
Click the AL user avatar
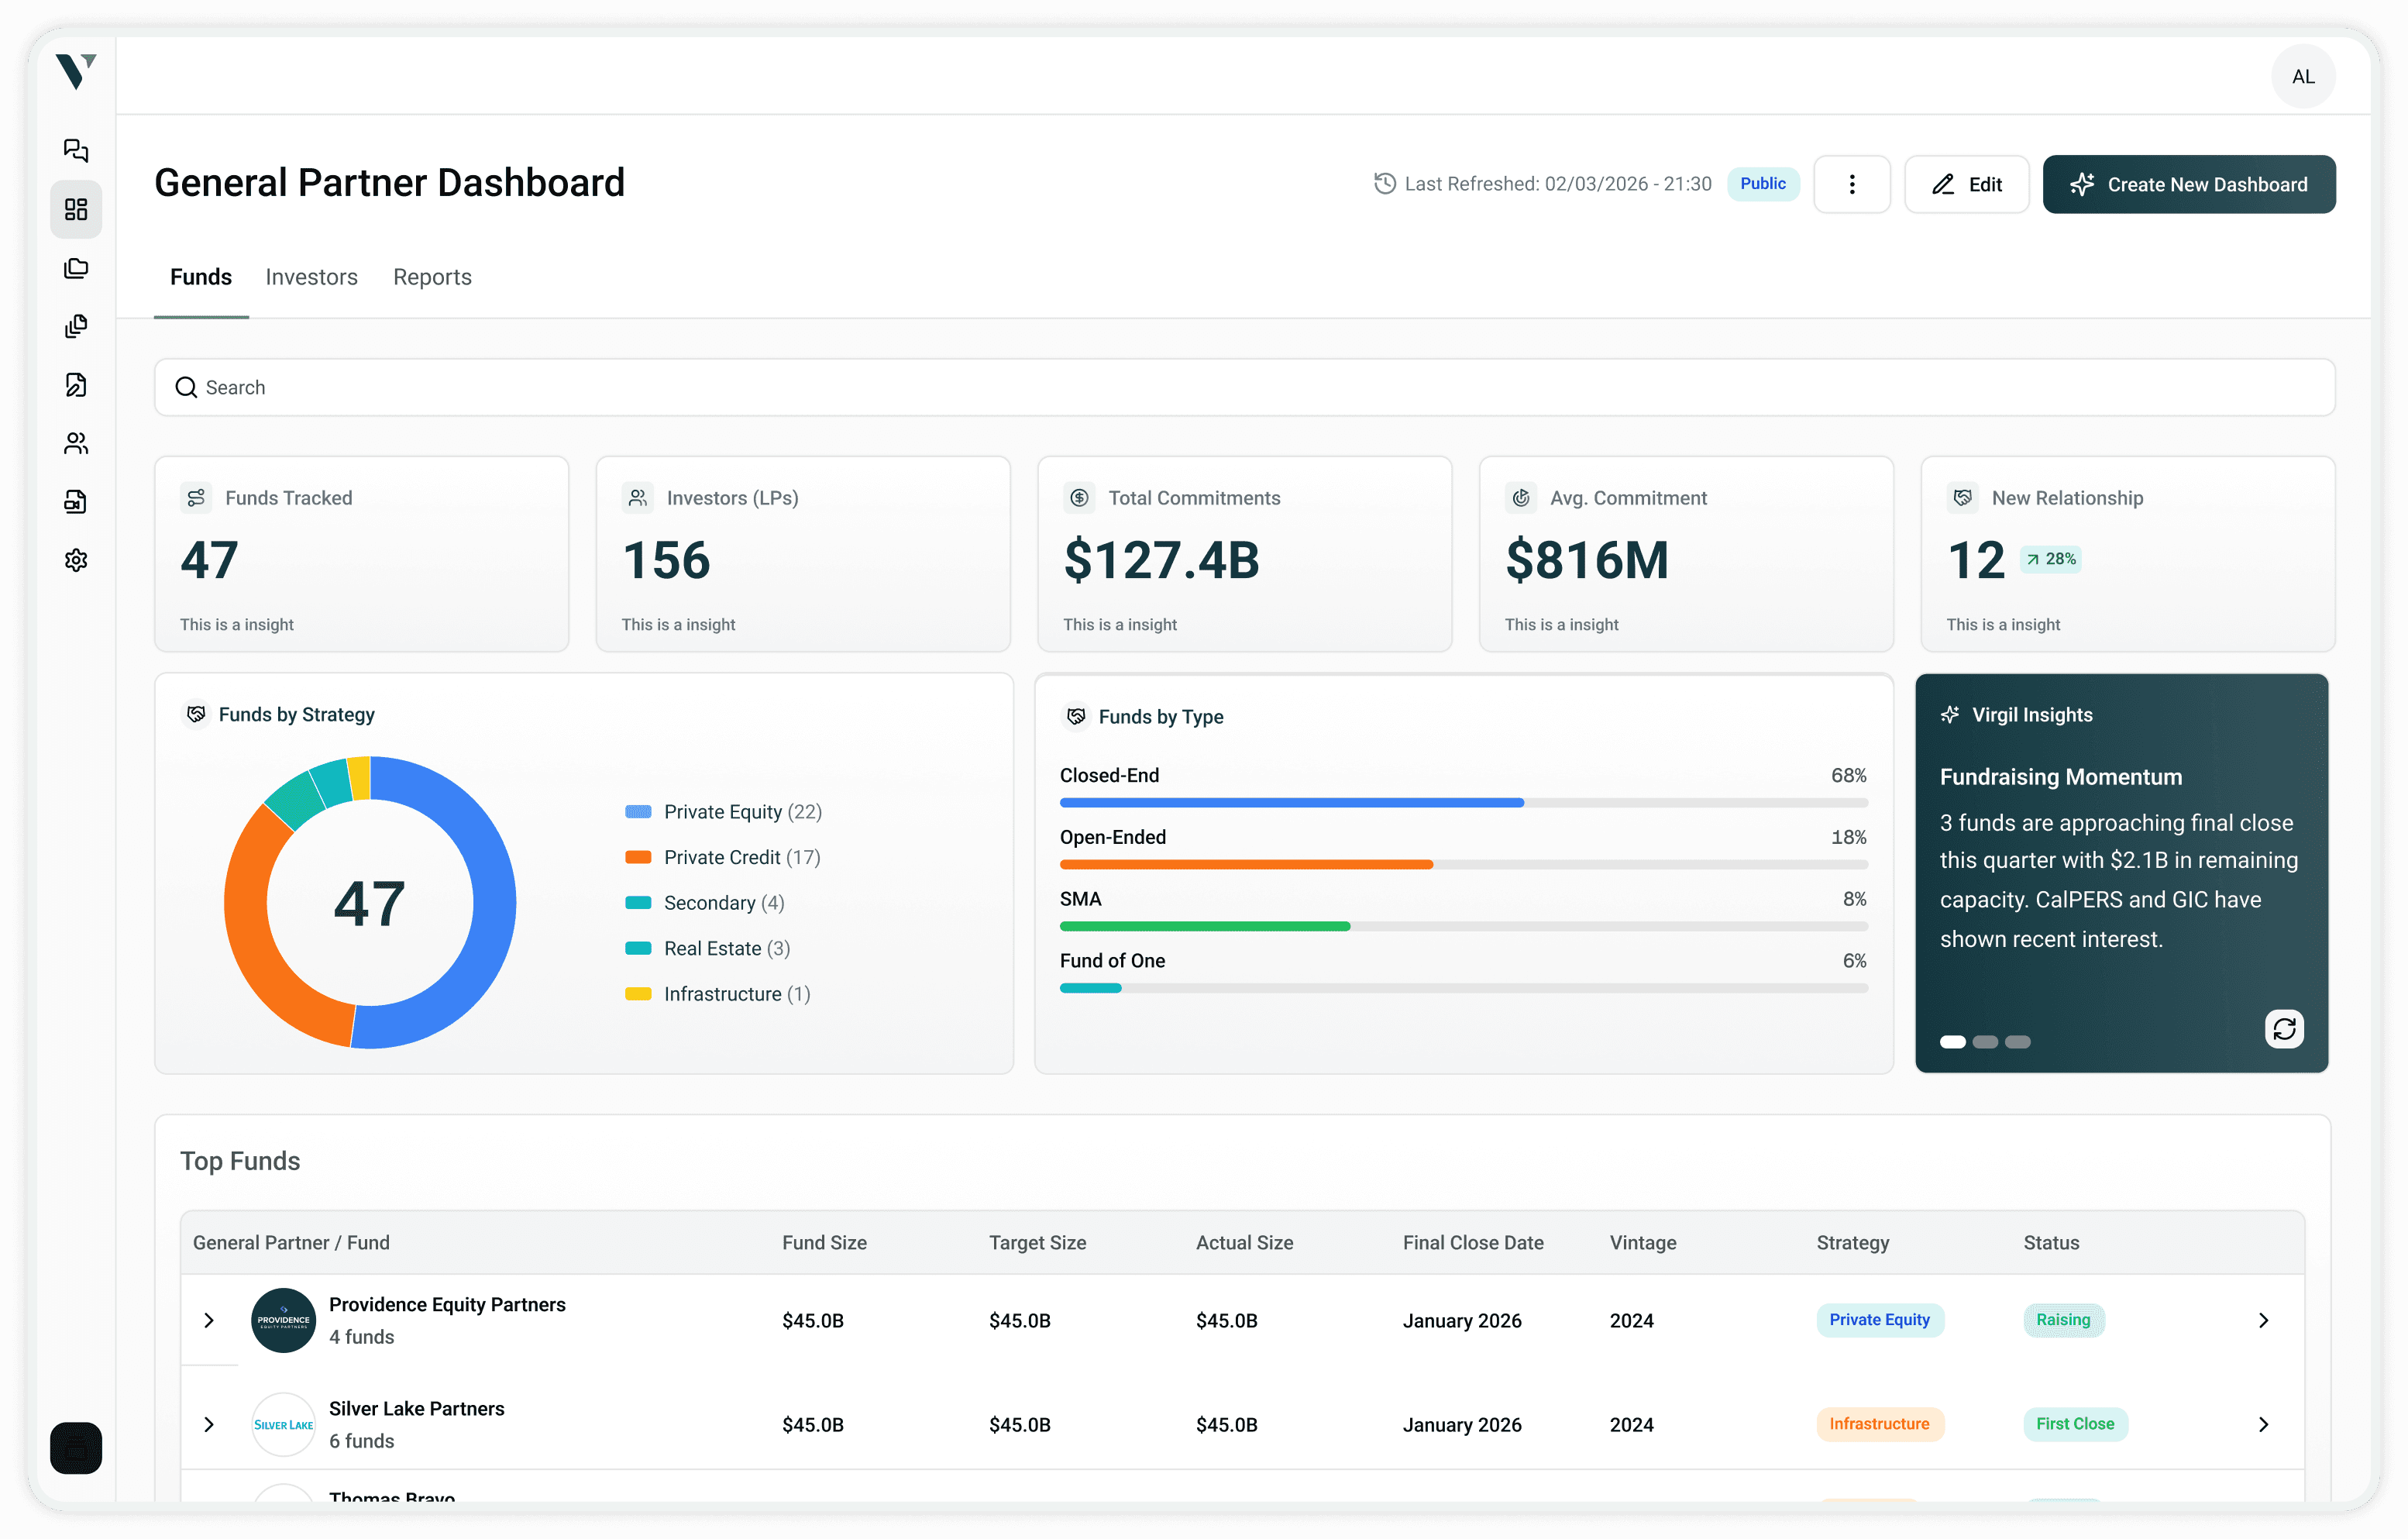point(2302,77)
